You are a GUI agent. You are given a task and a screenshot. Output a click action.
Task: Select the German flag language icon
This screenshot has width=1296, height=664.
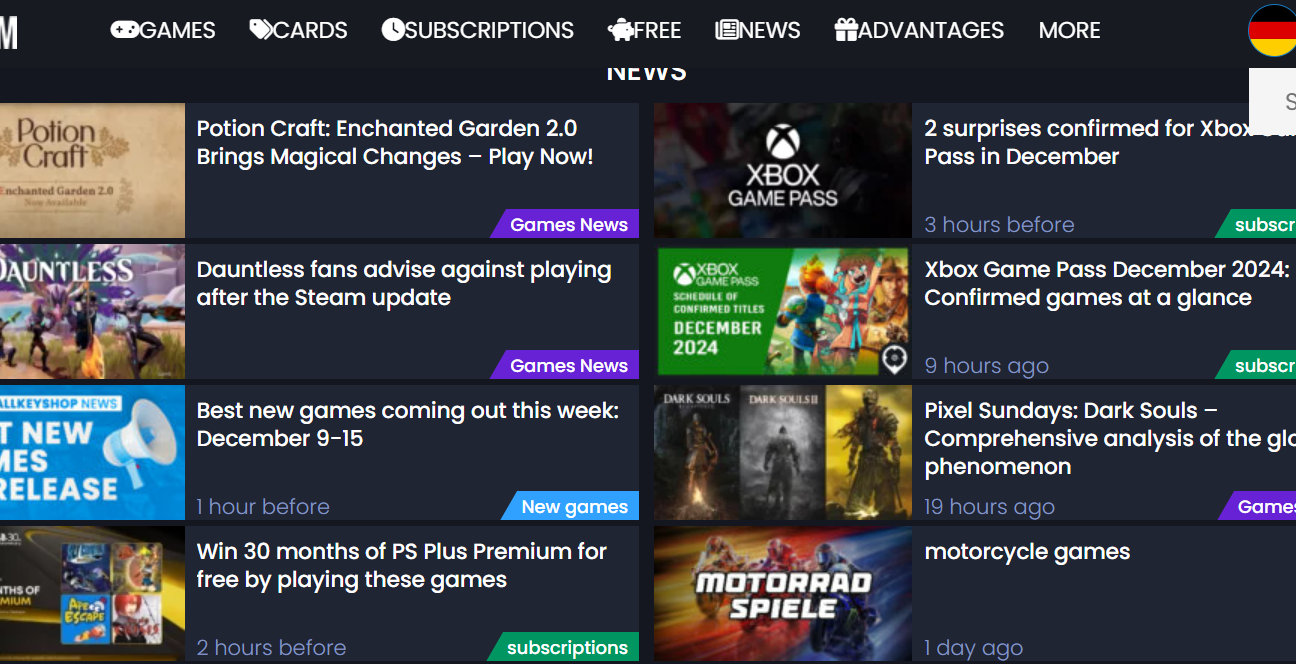coord(1273,31)
